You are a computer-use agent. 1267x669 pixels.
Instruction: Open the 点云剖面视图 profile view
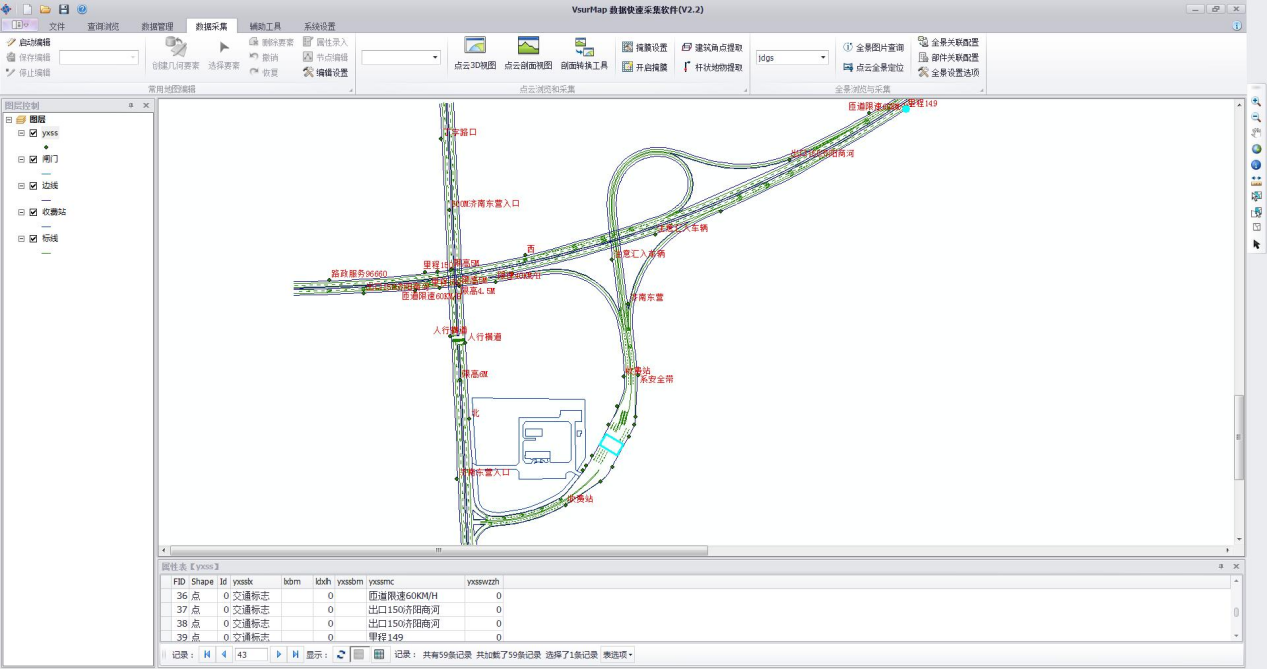click(x=527, y=52)
